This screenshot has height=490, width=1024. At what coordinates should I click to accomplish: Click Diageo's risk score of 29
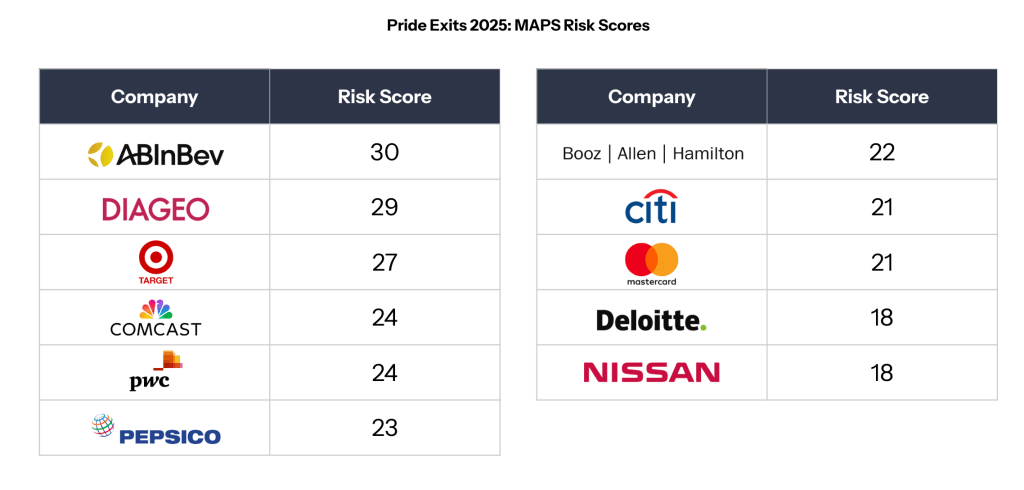pos(385,207)
